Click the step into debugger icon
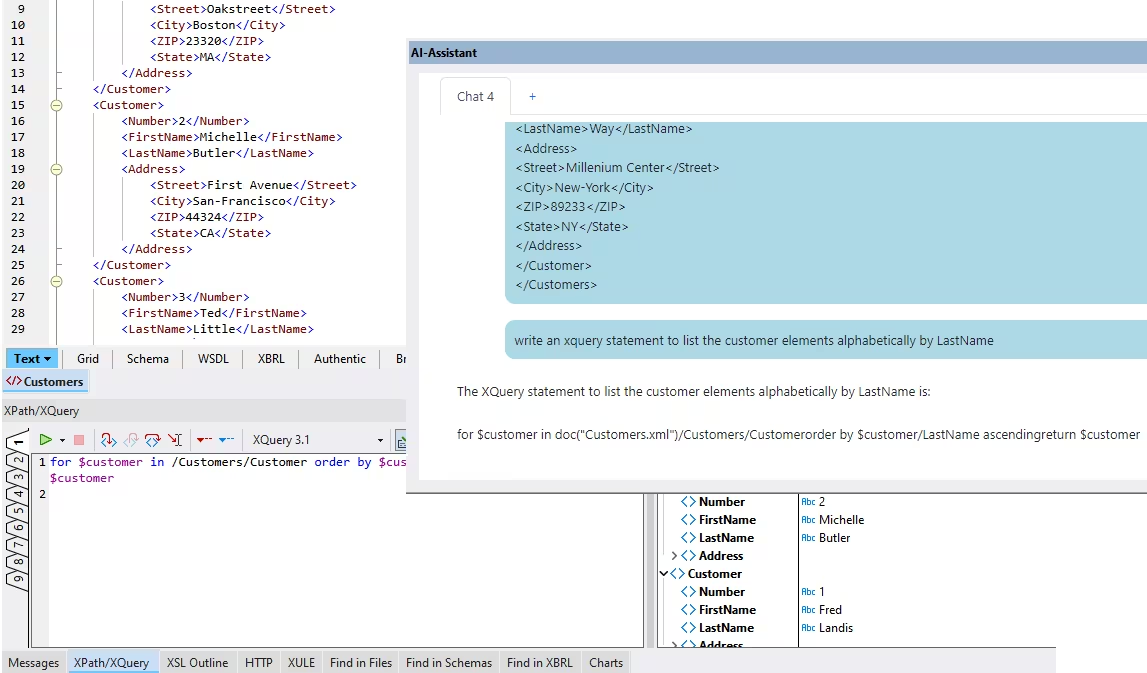The image size is (1147, 673). pyautogui.click(x=109, y=440)
